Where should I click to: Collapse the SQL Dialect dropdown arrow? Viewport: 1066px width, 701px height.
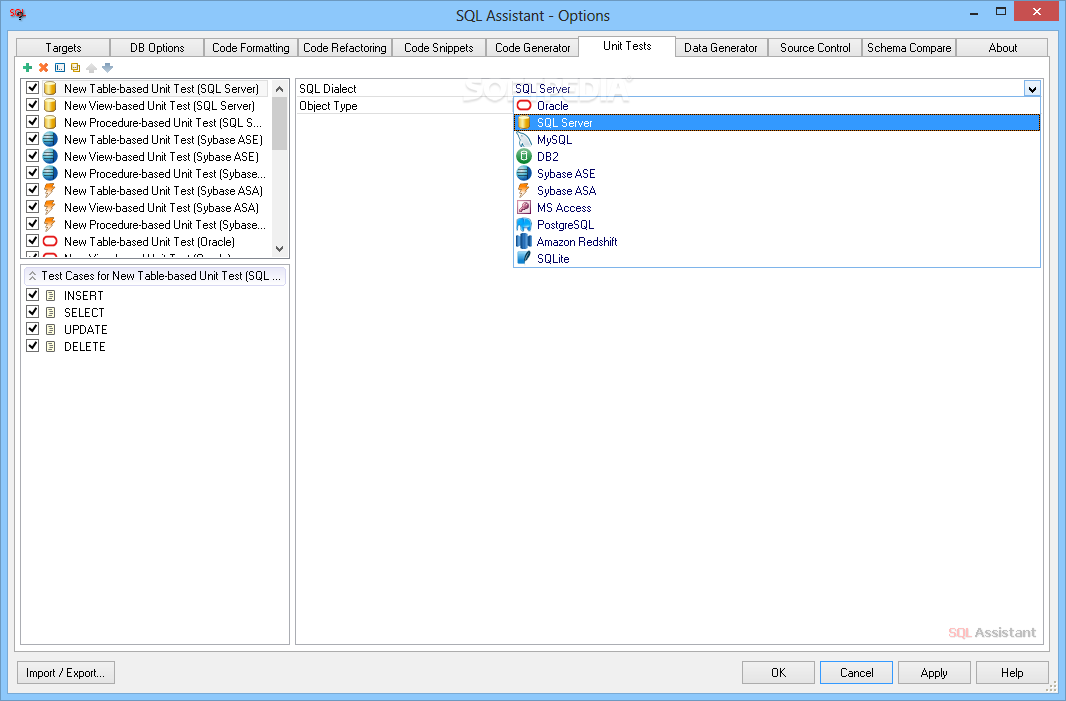pyautogui.click(x=1032, y=88)
